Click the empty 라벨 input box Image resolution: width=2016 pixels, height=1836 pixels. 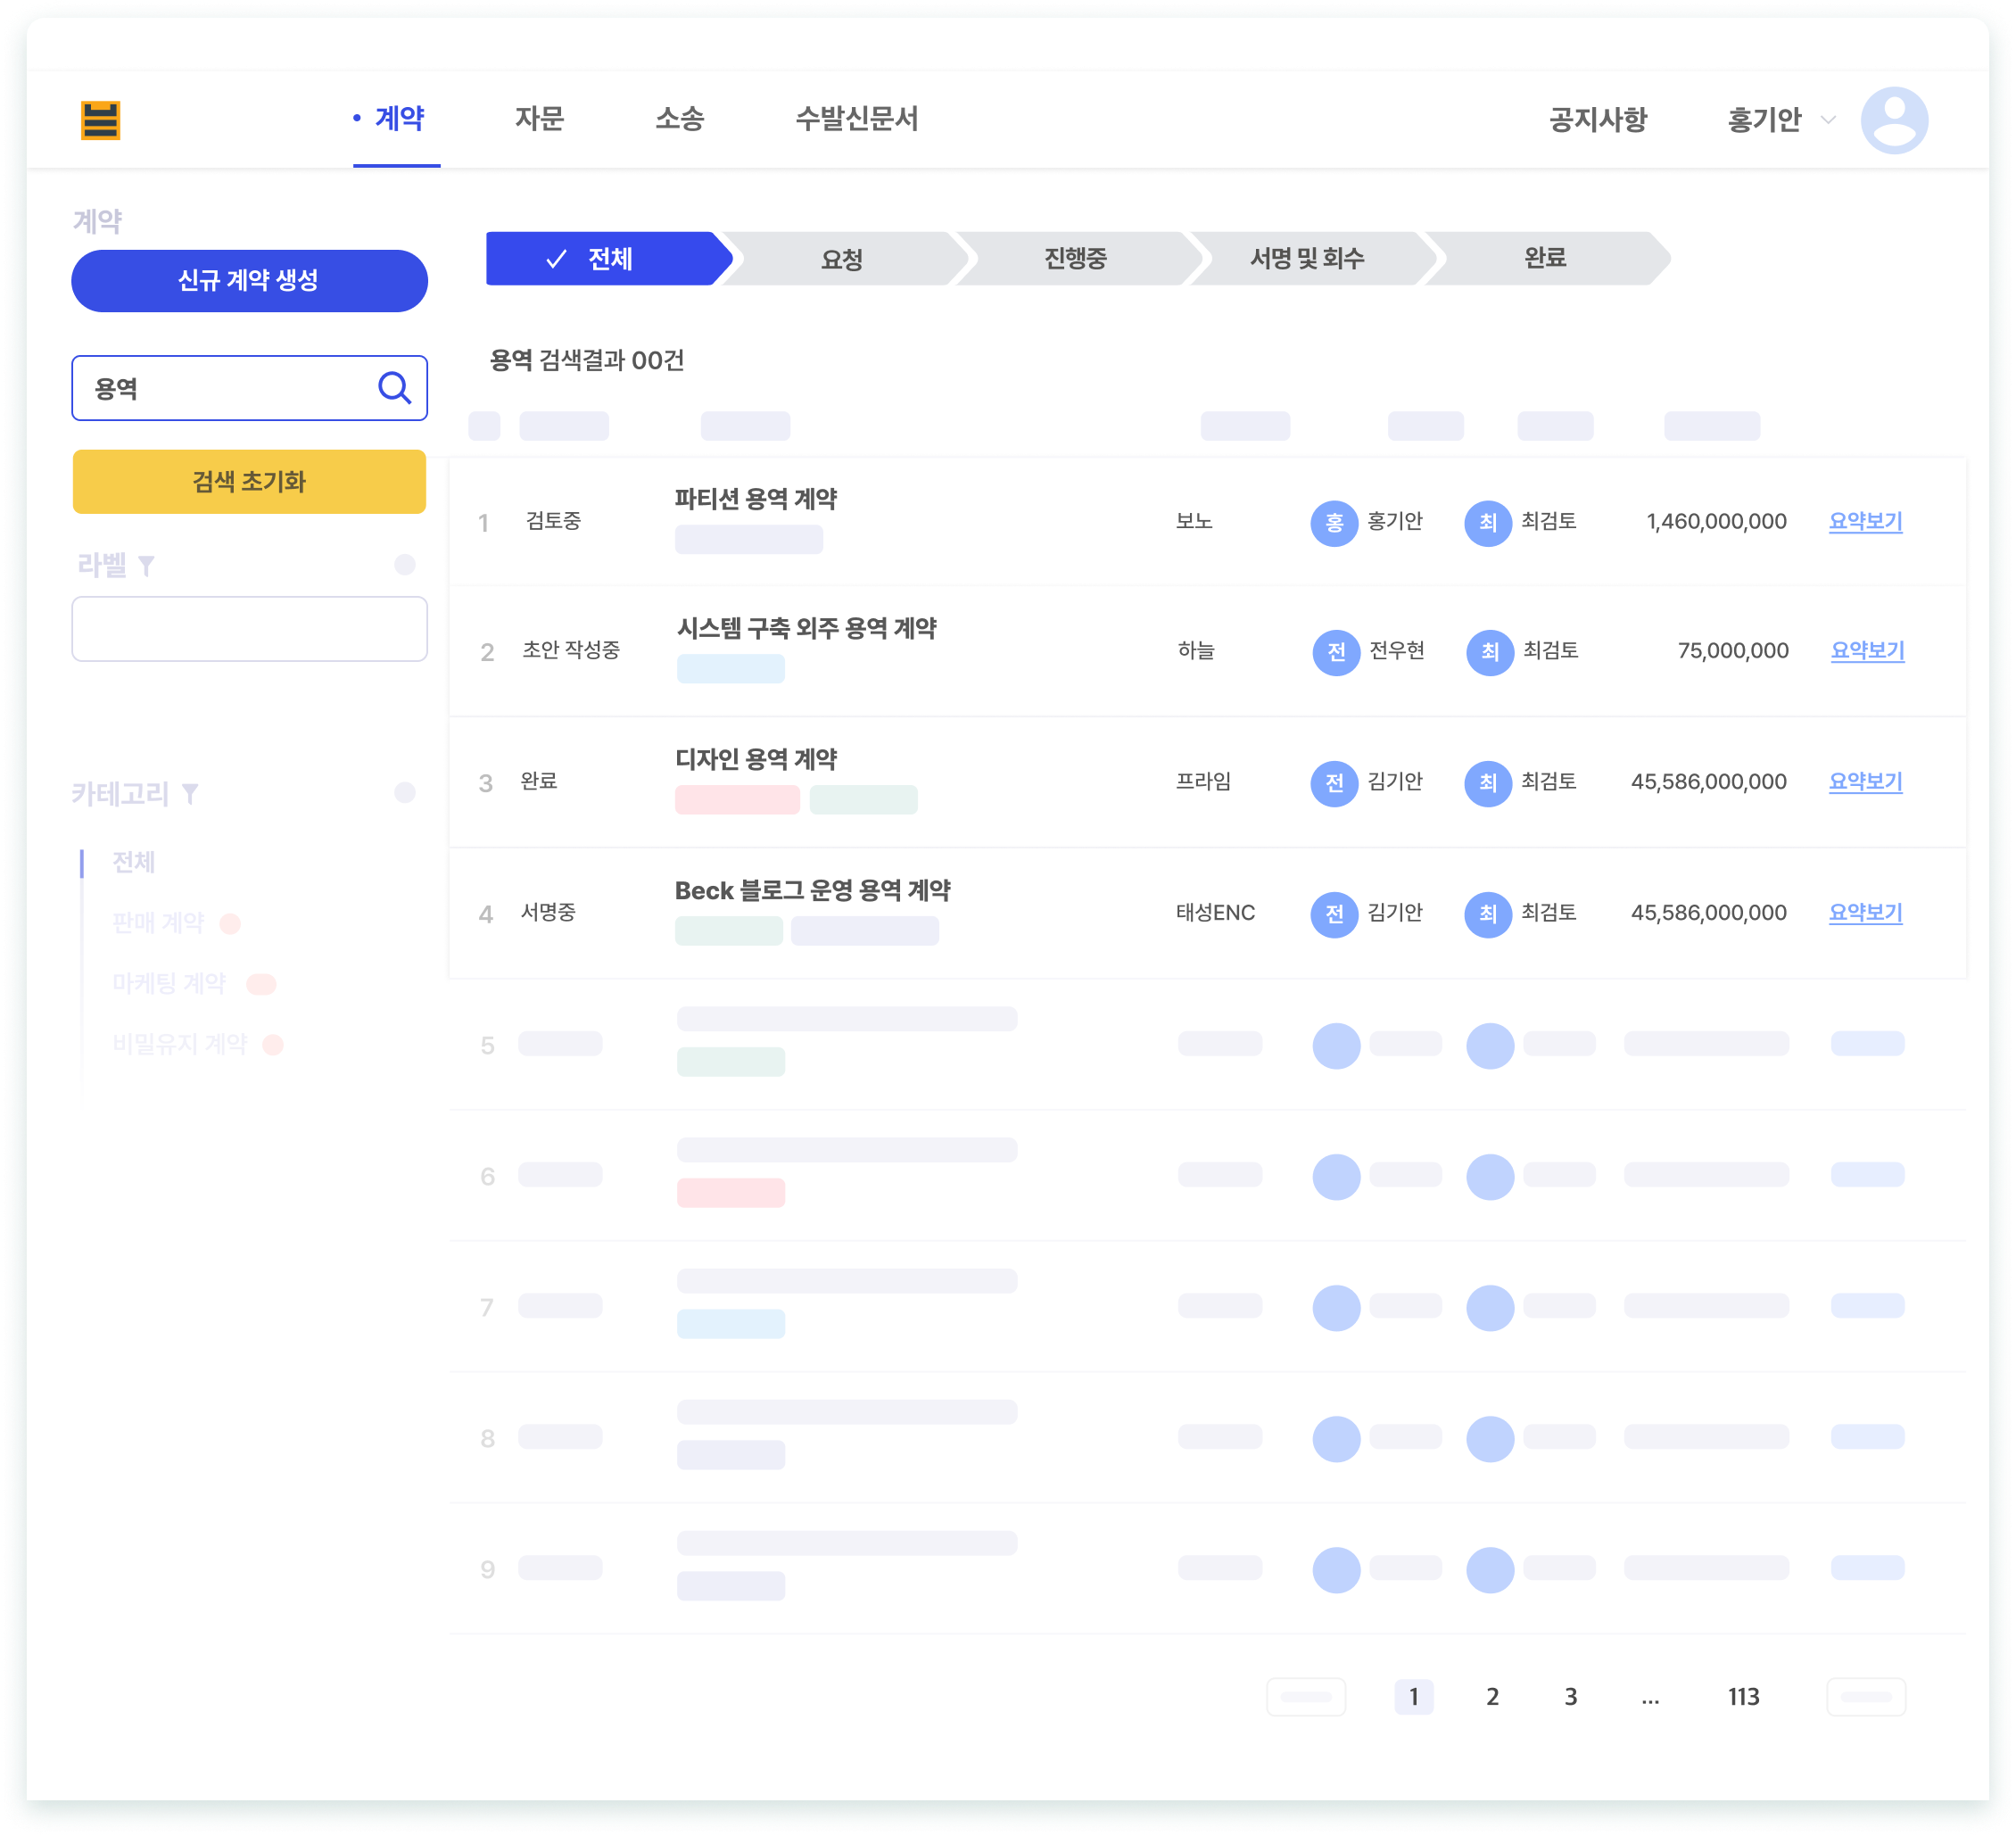tap(249, 629)
